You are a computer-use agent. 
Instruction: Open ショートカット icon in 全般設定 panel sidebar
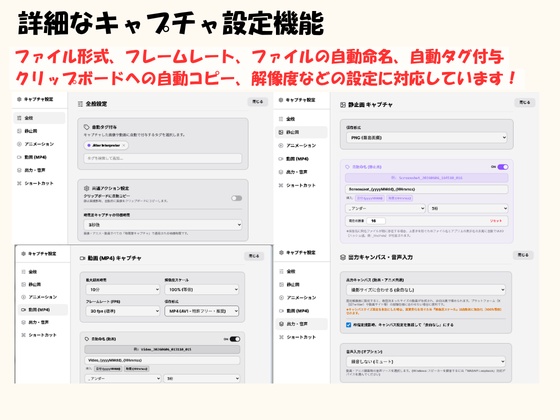tap(19, 183)
